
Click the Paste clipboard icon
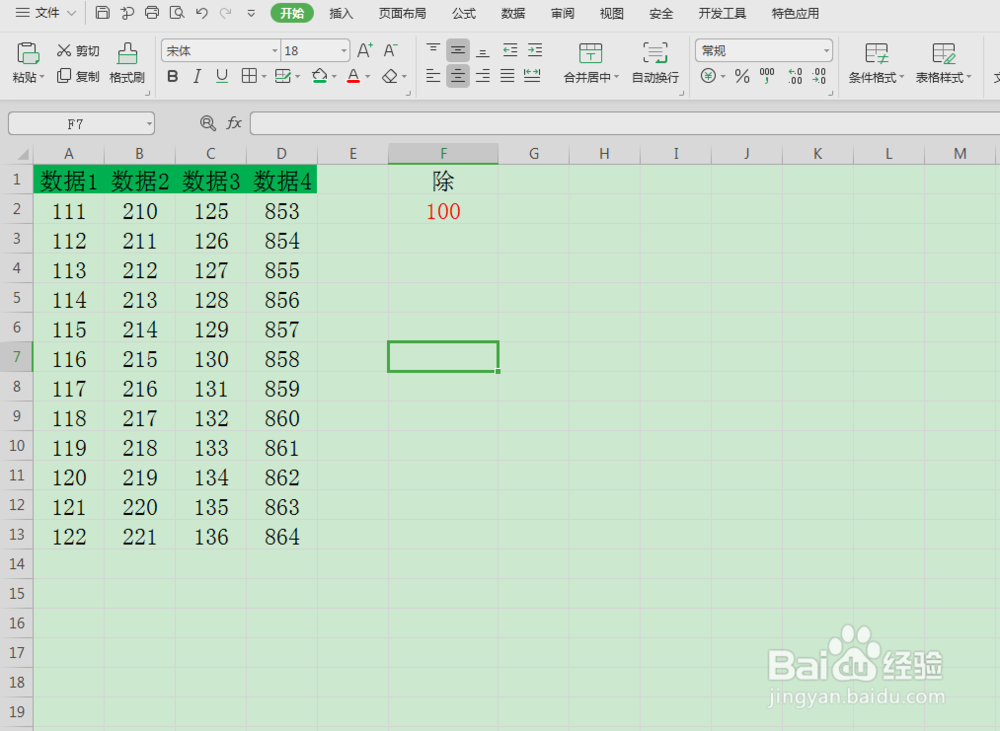click(27, 54)
